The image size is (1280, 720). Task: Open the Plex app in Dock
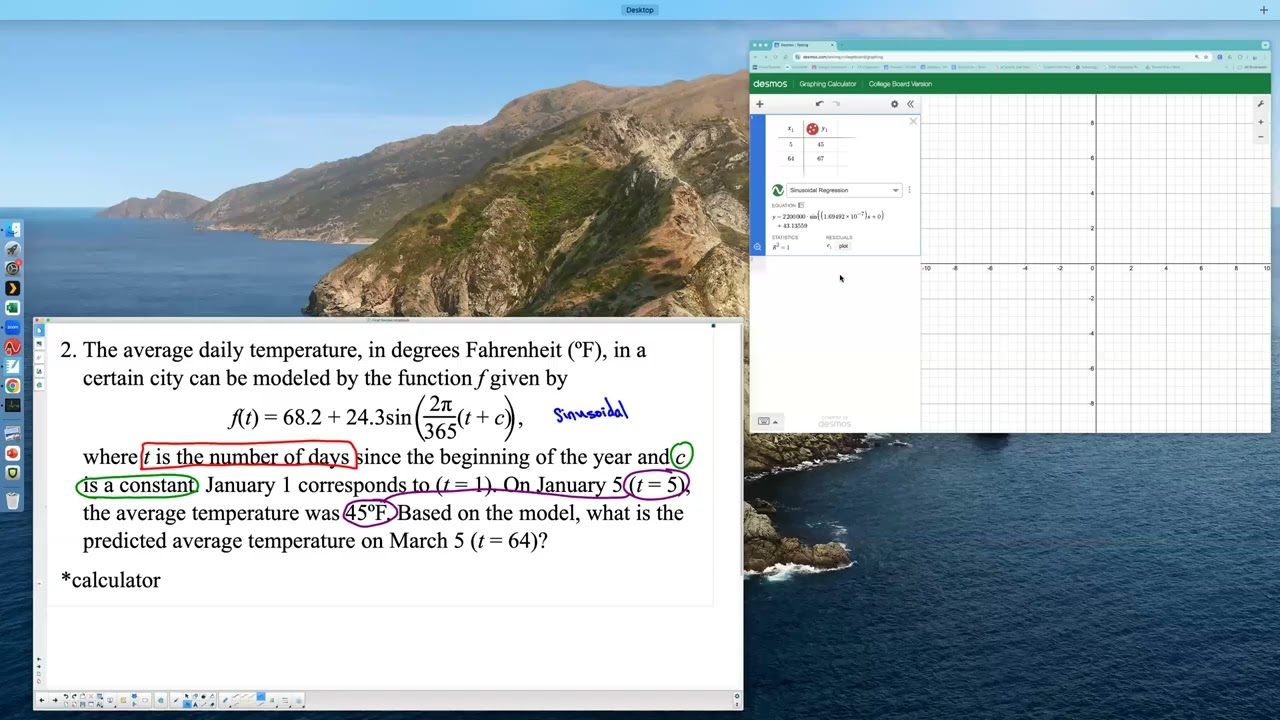pos(13,287)
